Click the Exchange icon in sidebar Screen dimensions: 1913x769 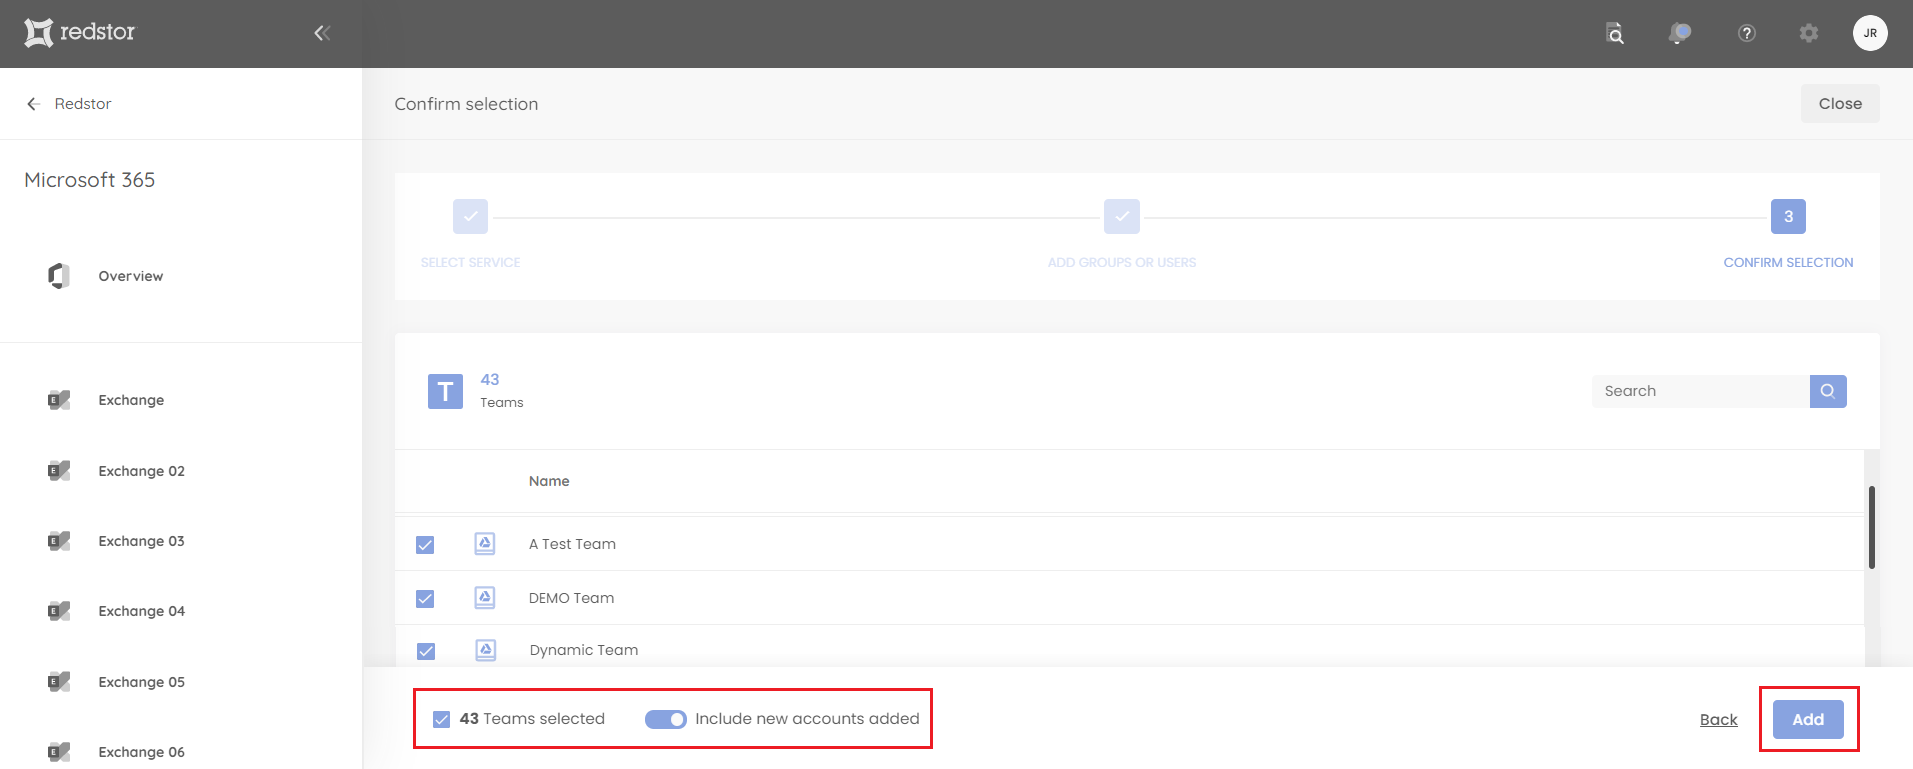59,400
